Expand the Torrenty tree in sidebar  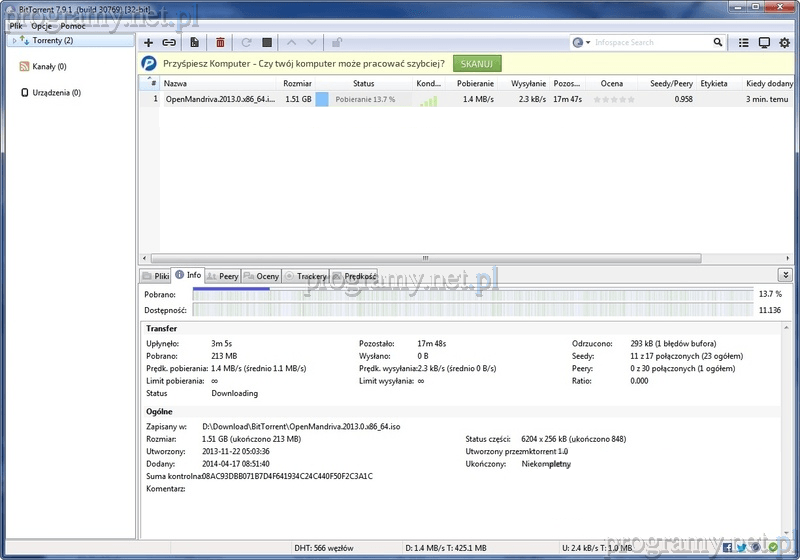[13, 41]
